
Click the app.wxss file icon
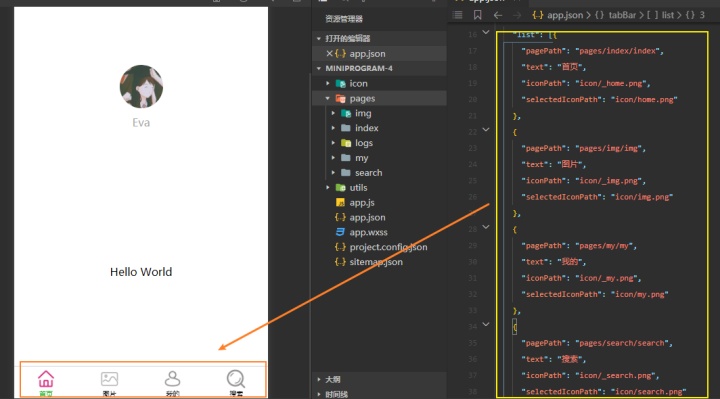pos(340,232)
